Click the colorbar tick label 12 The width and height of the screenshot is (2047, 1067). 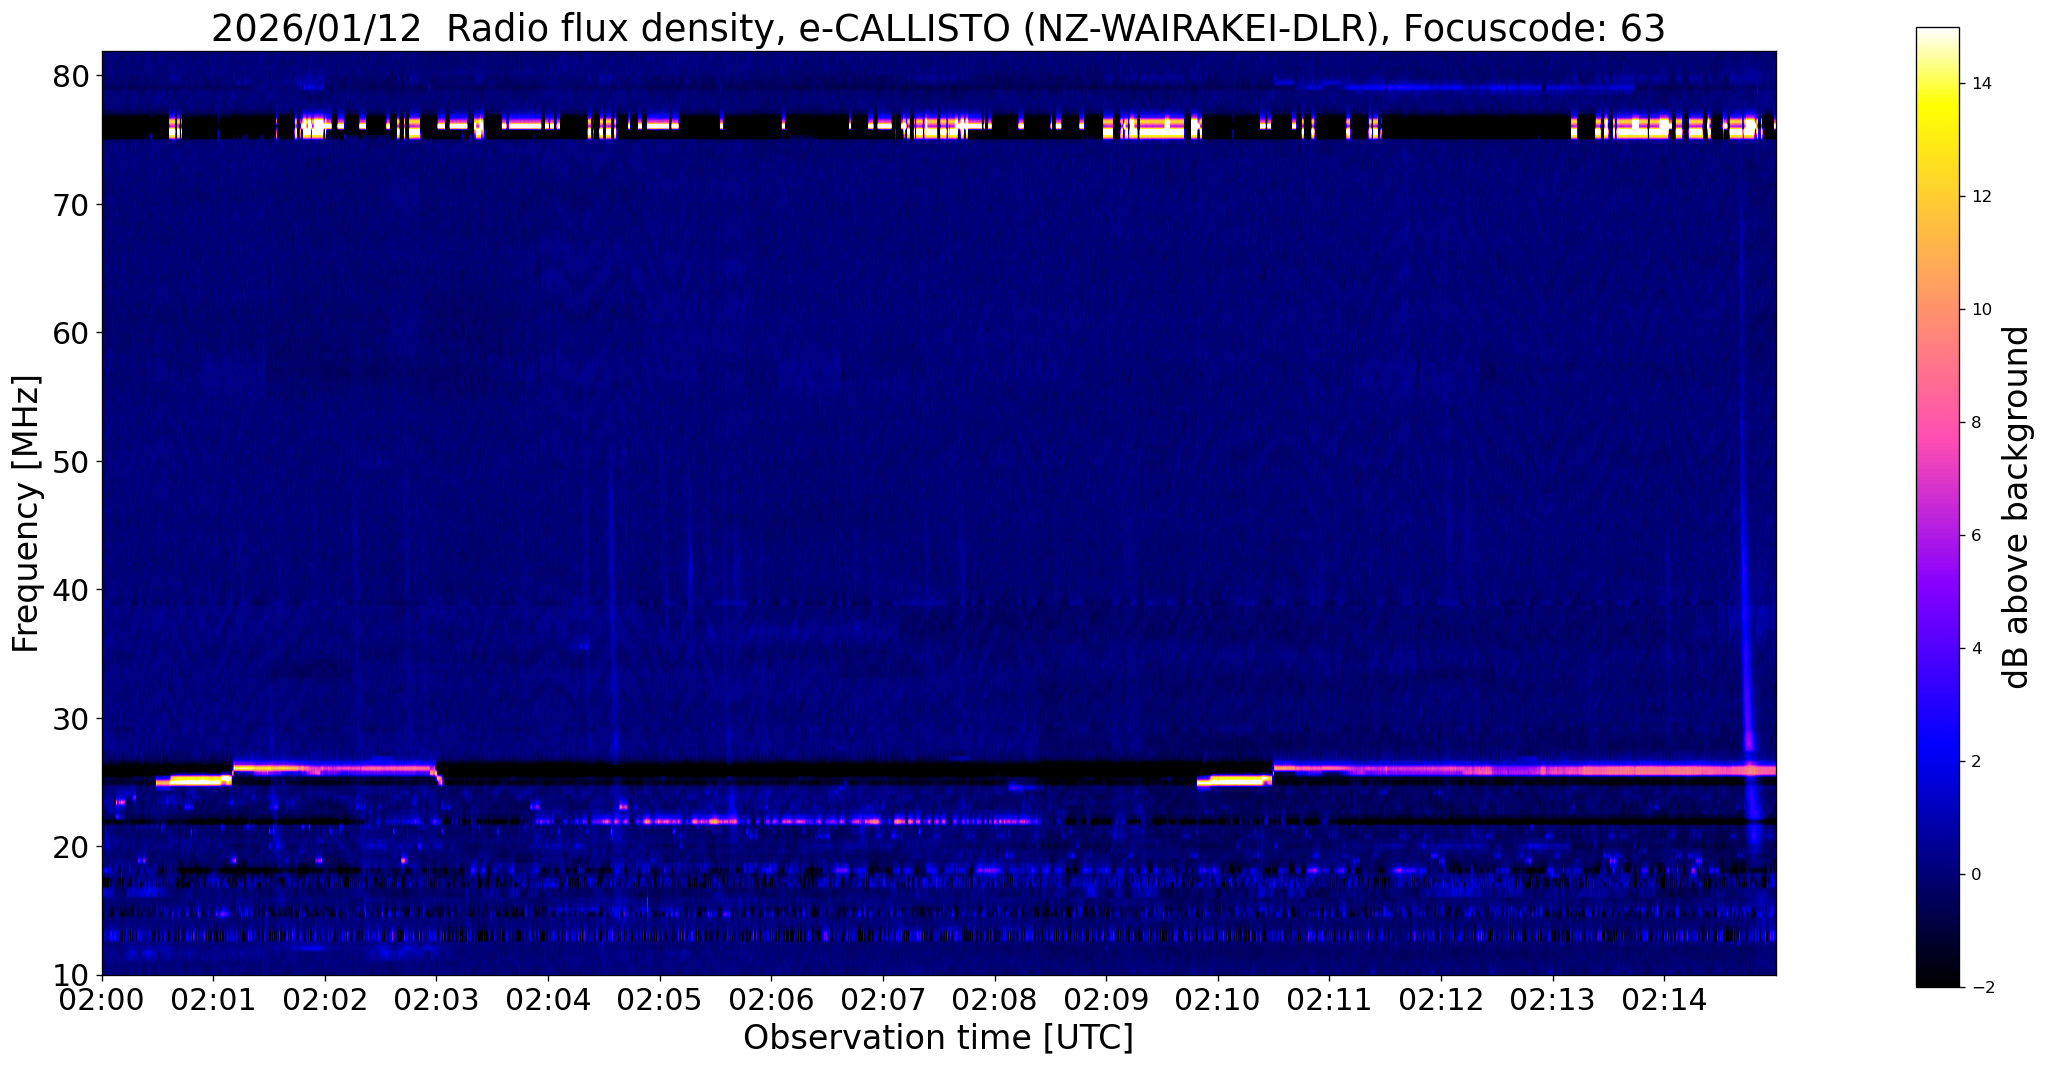pyautogui.click(x=1981, y=197)
